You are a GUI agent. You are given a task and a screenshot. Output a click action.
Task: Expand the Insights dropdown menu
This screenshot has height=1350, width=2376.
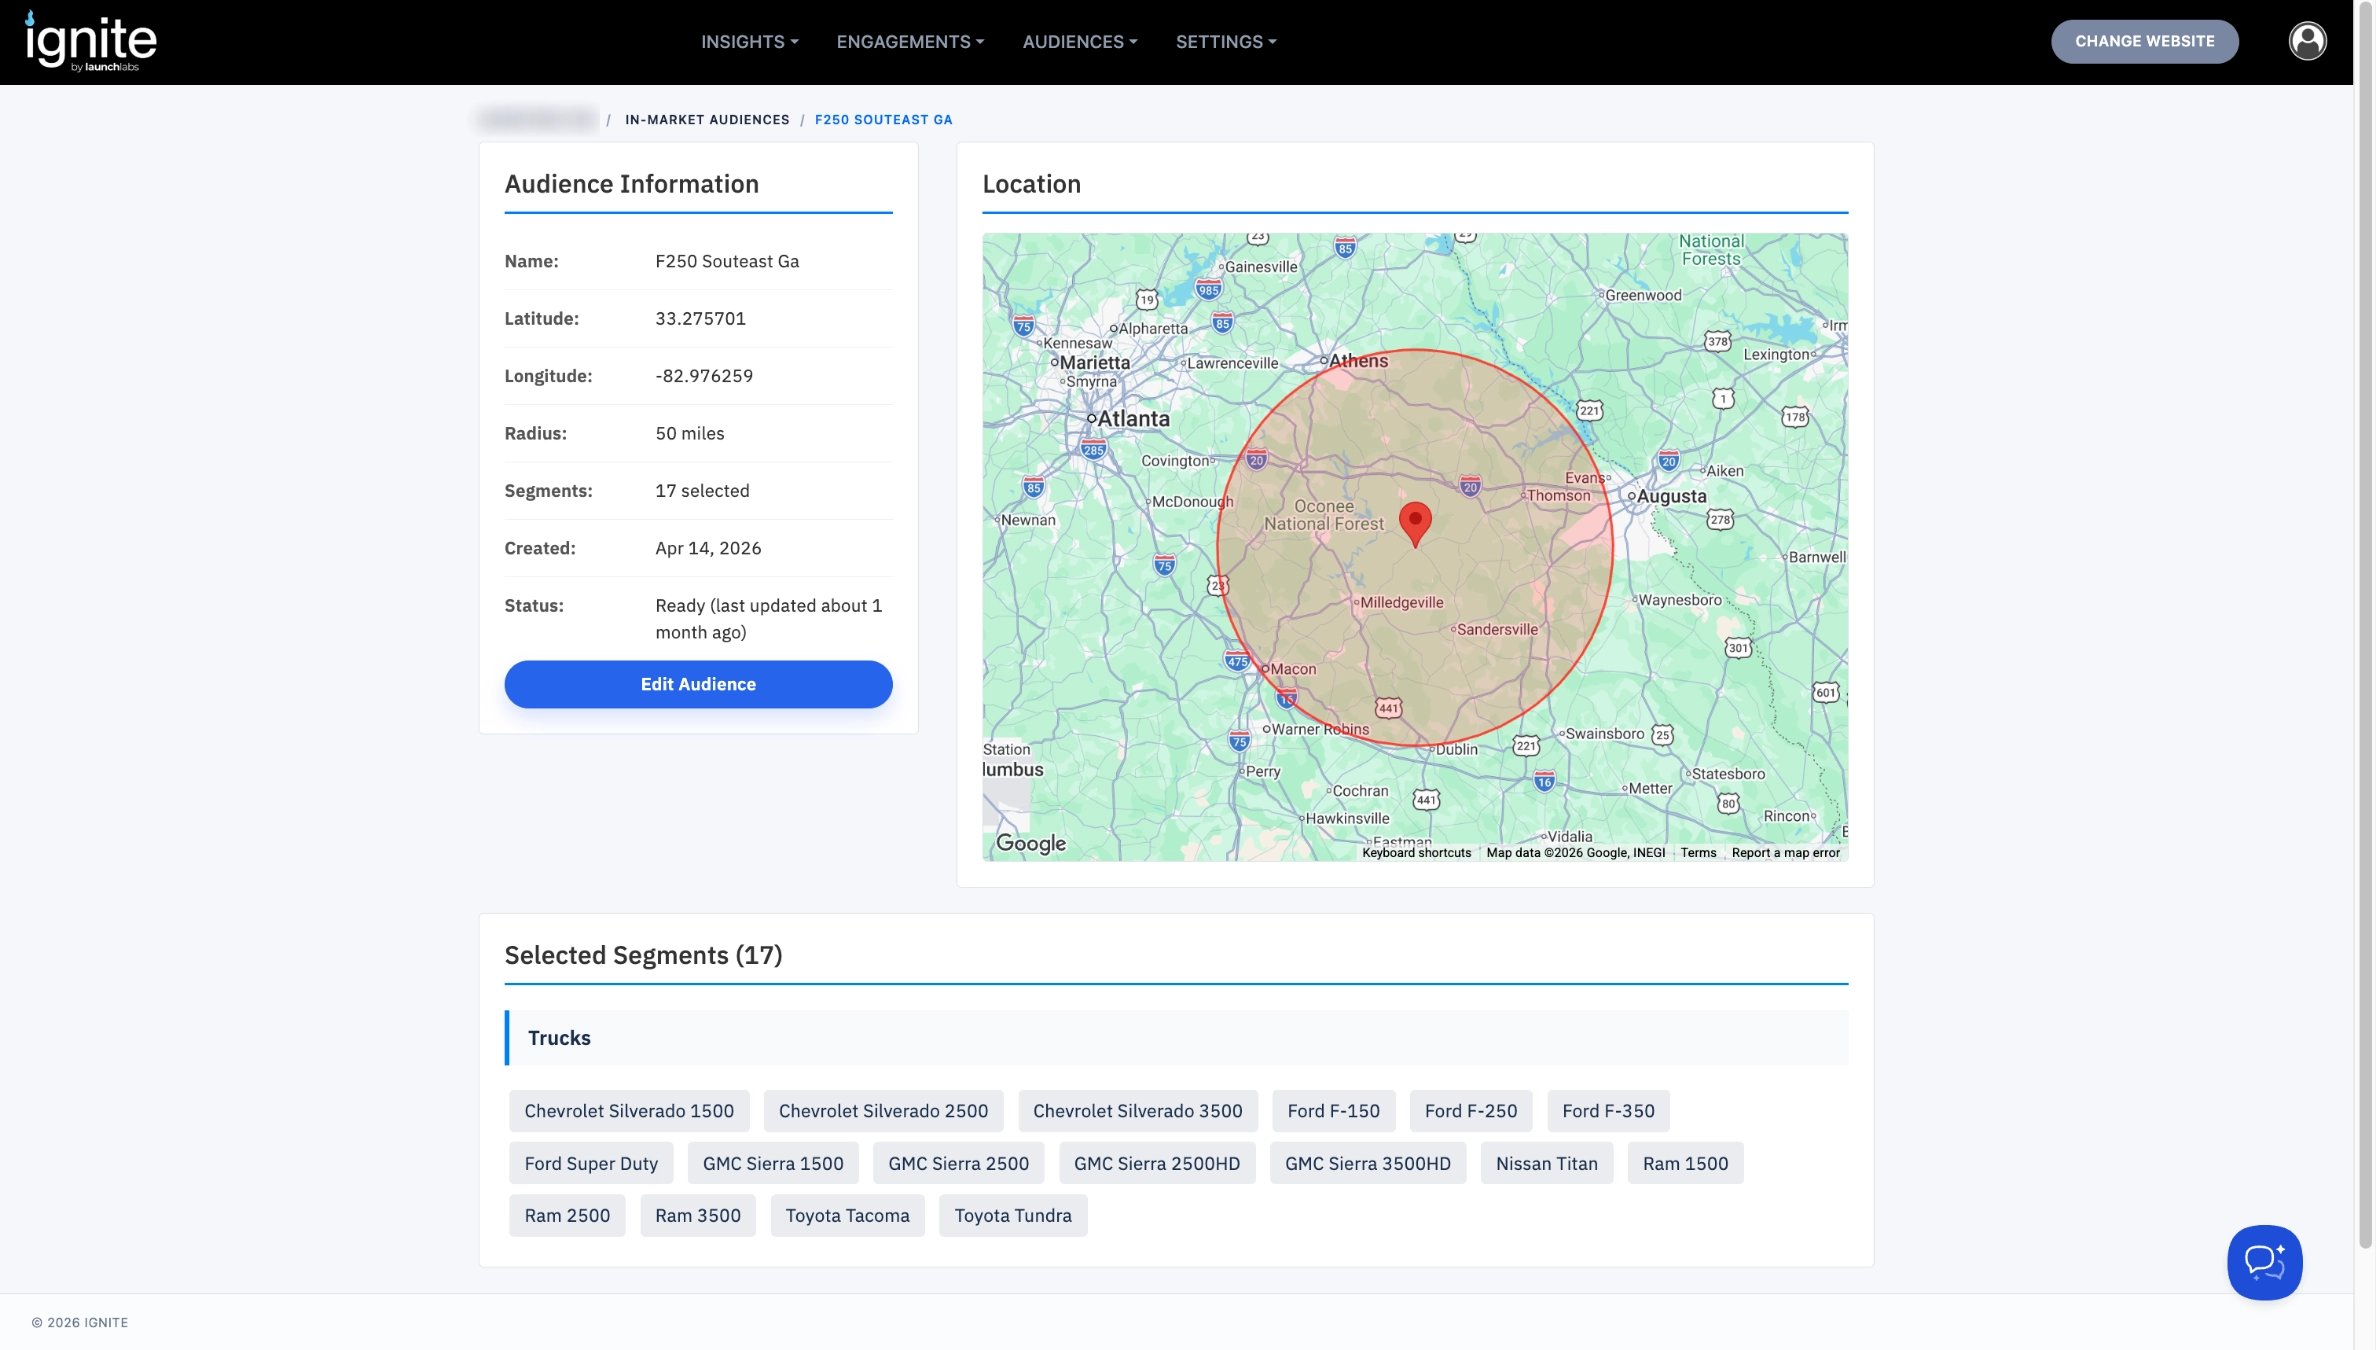749,42
